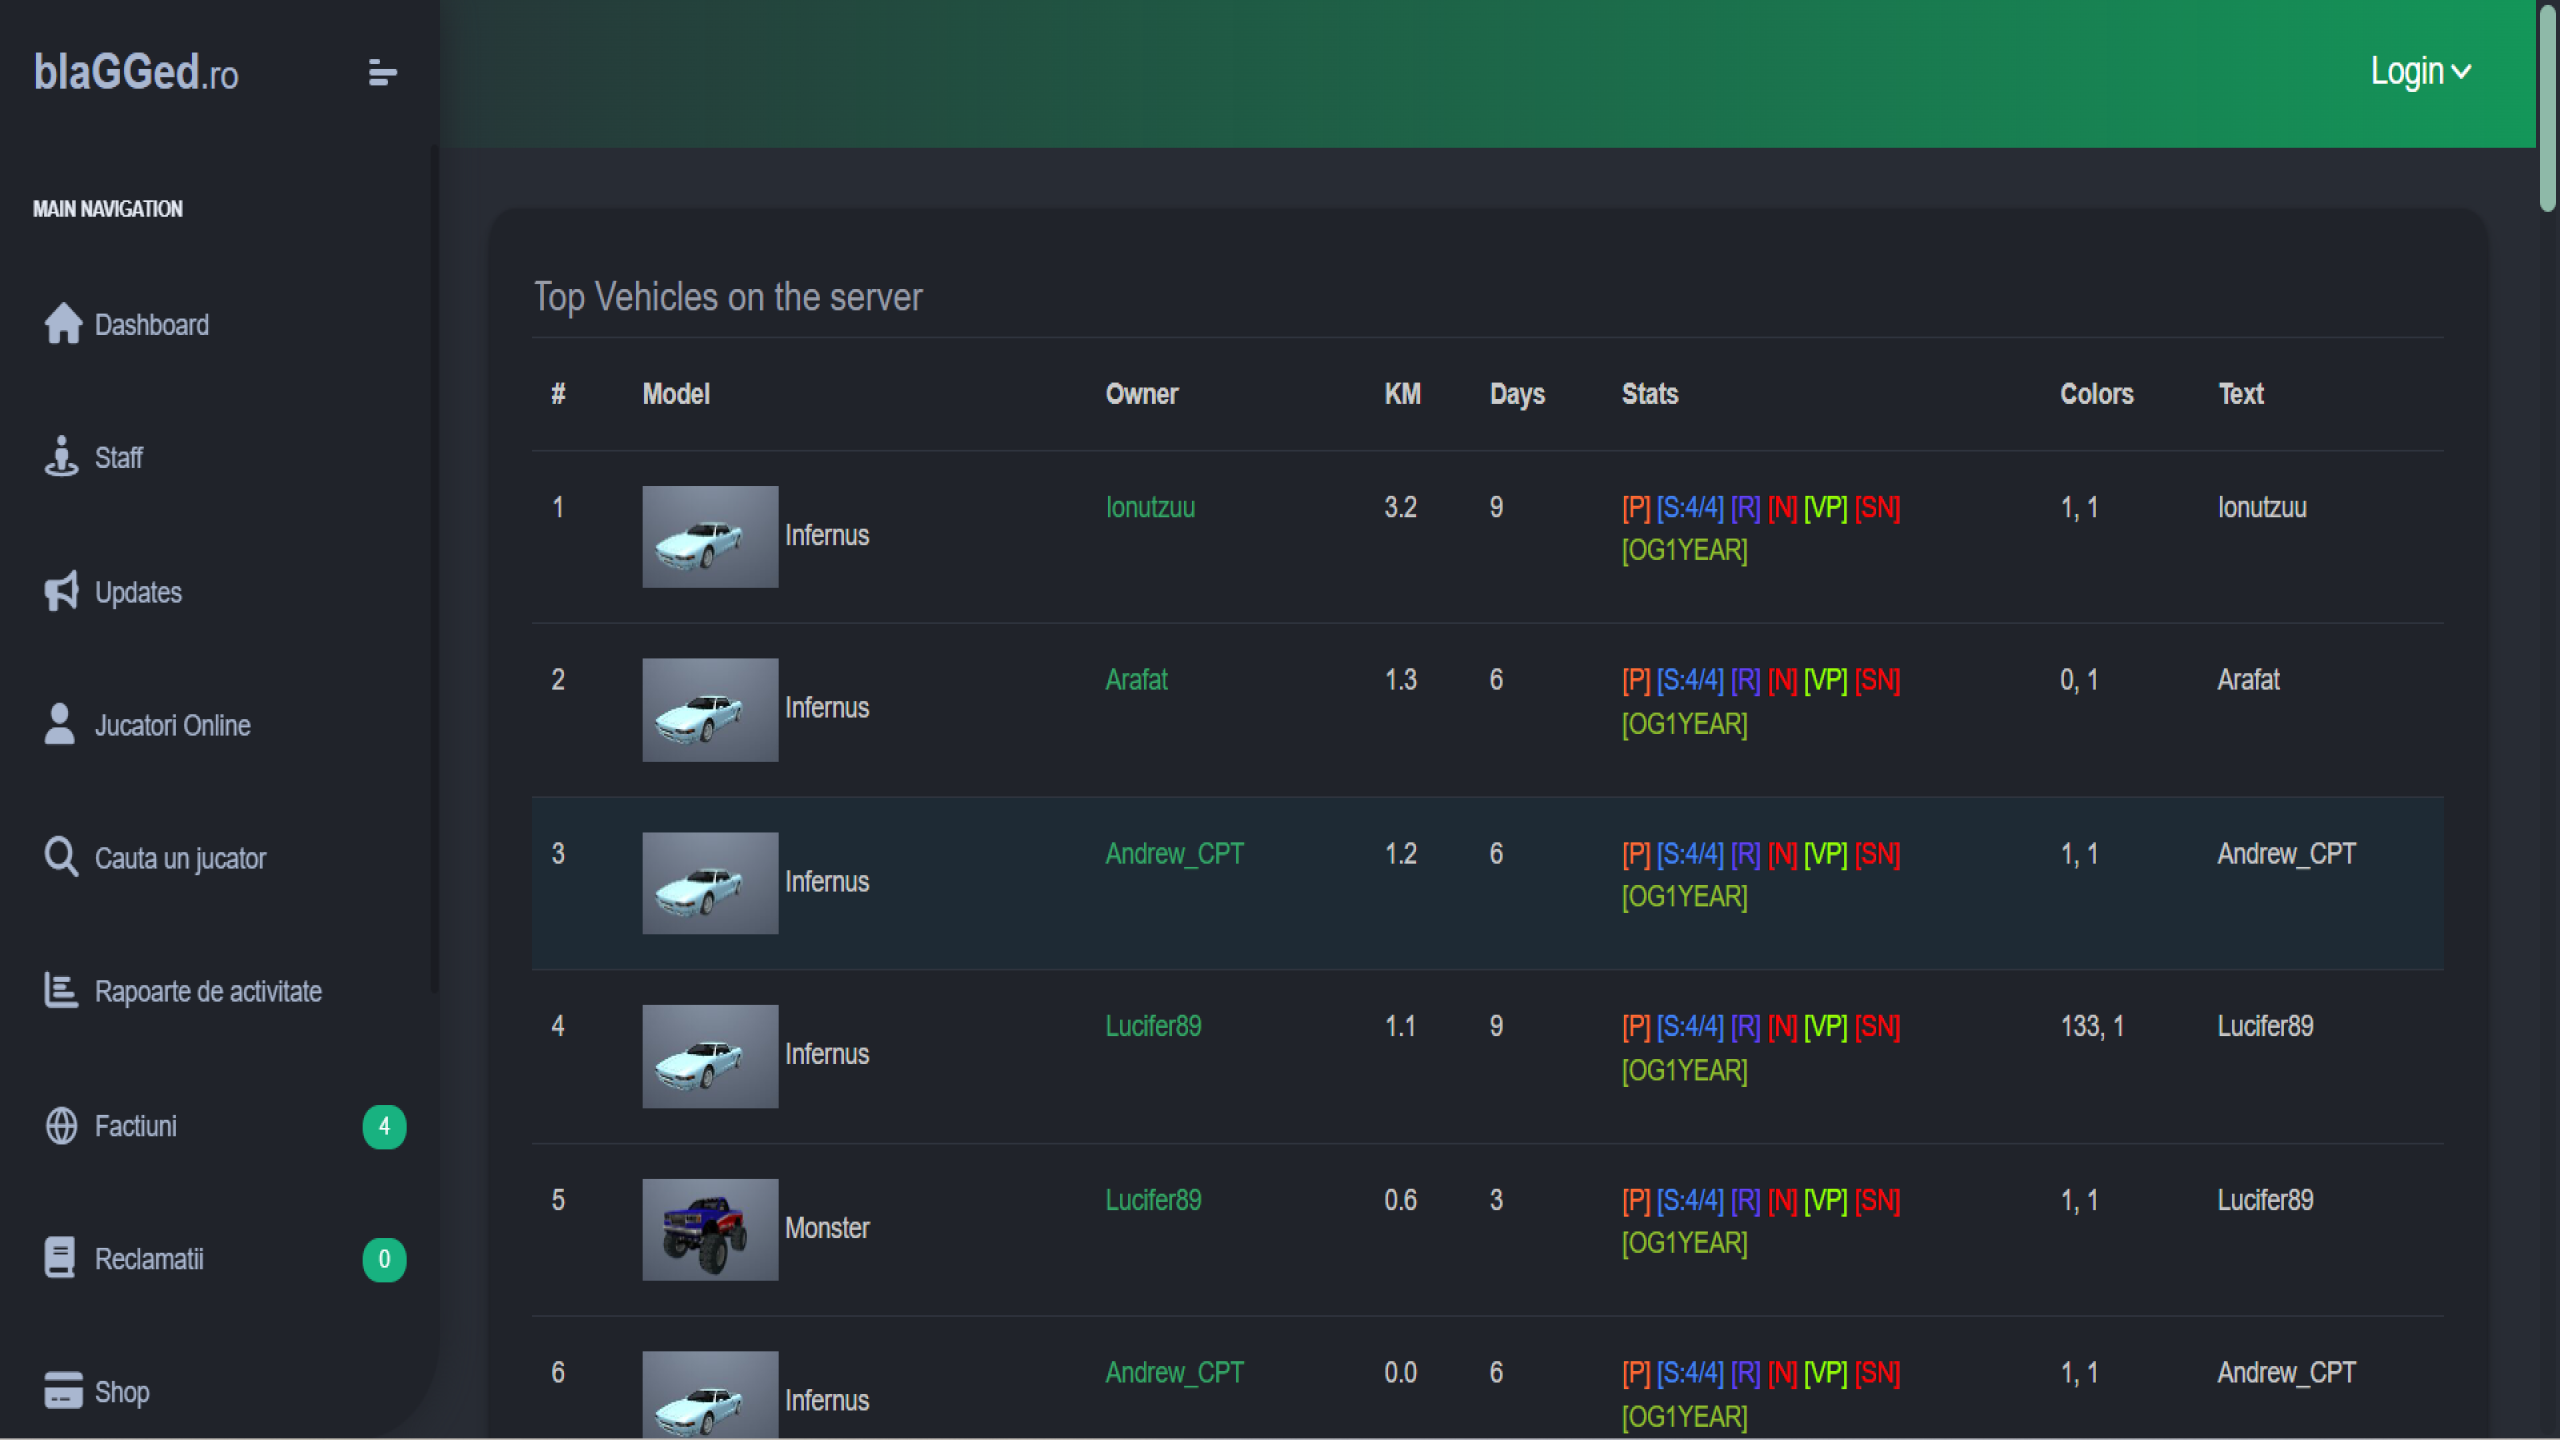Image resolution: width=2560 pixels, height=1440 pixels.
Task: Expand the Login dropdown
Action: [x=2420, y=72]
